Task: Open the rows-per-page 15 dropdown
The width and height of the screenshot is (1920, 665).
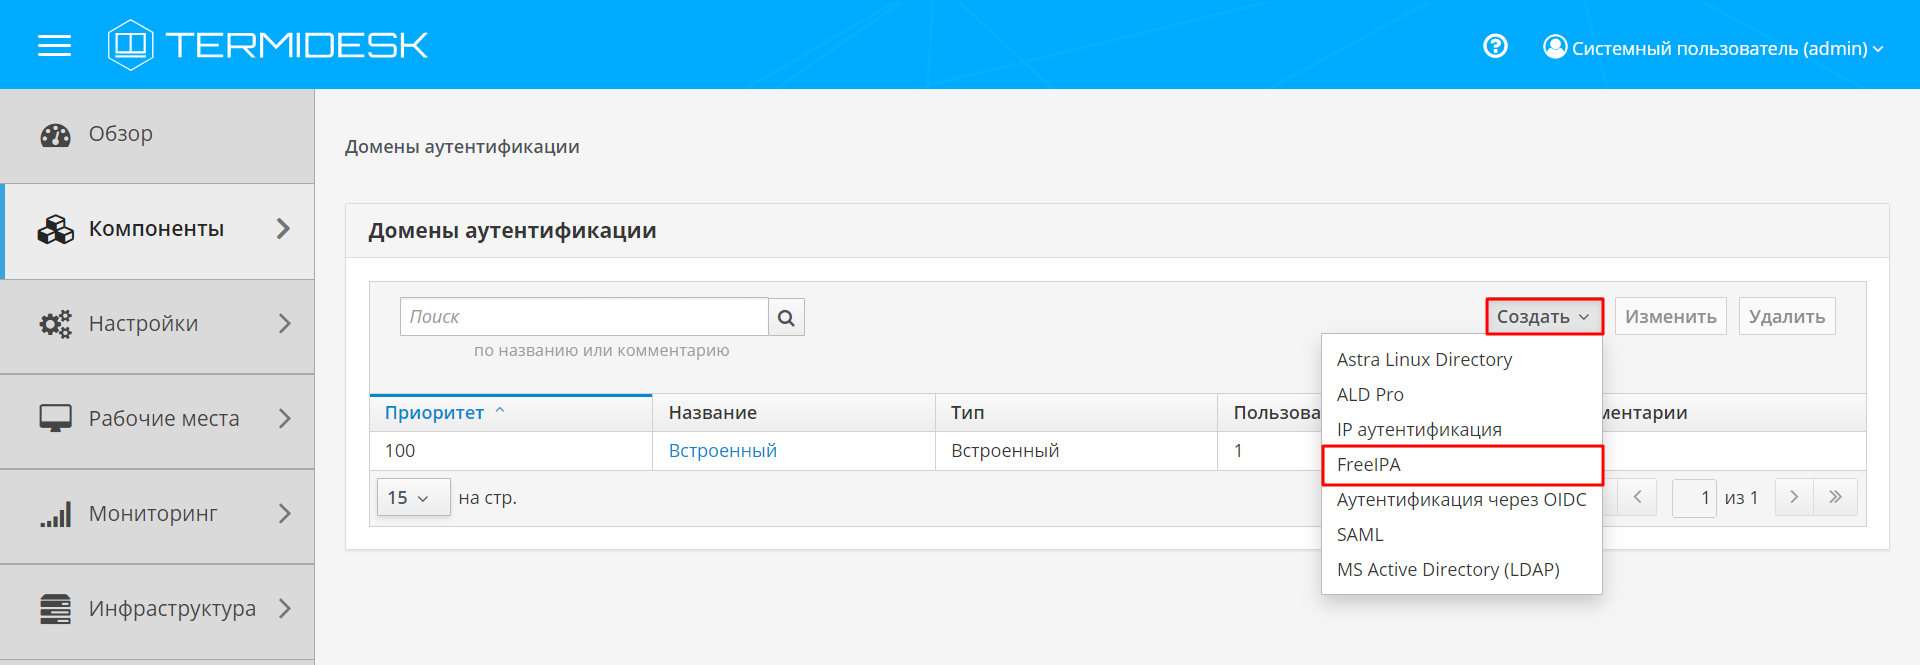Action: click(412, 497)
